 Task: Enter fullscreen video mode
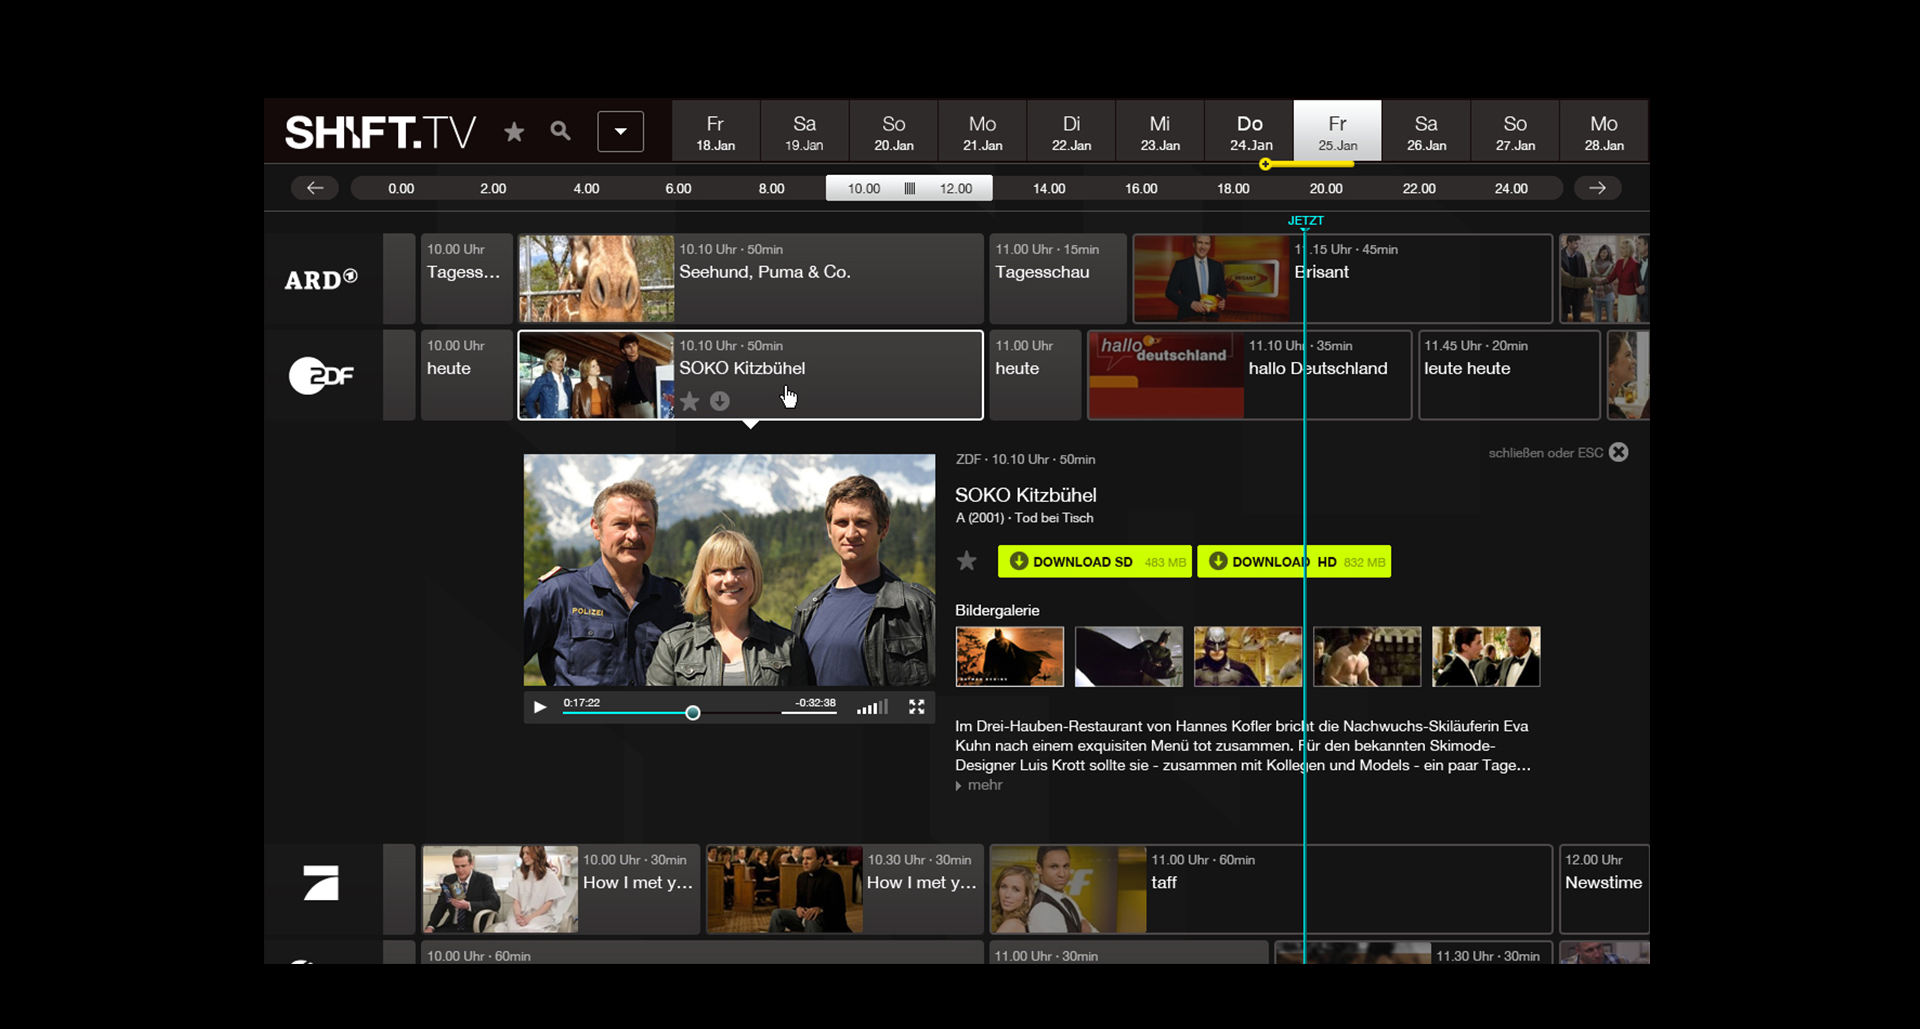pos(916,707)
